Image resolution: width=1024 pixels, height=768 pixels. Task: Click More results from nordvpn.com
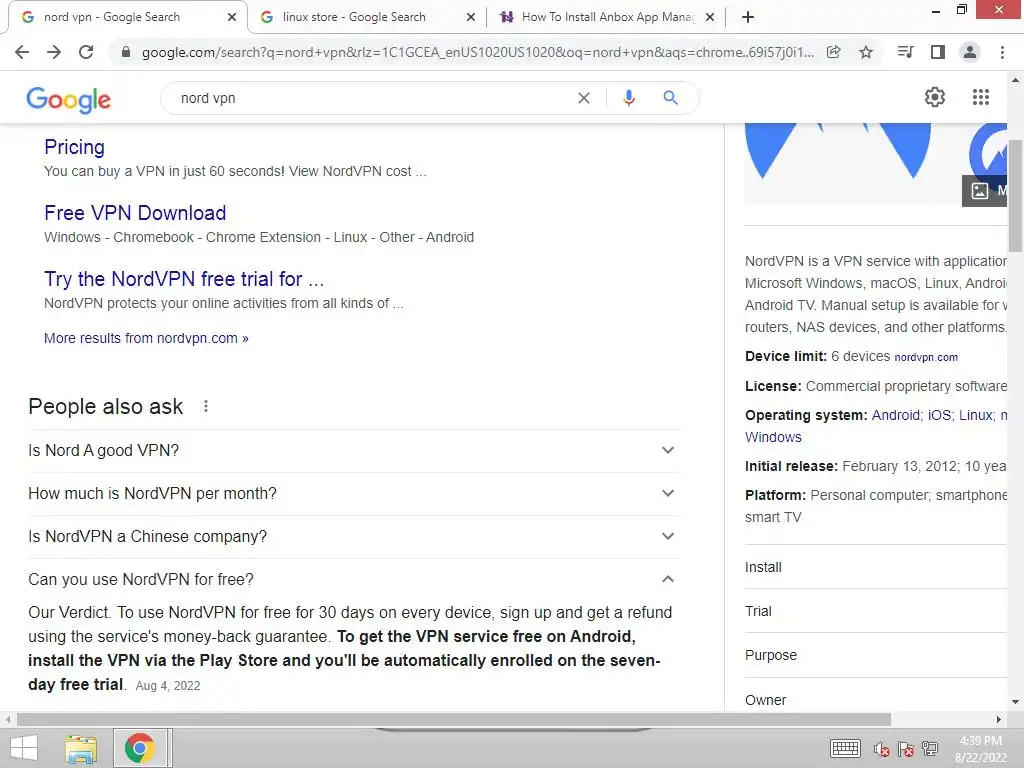coord(146,338)
